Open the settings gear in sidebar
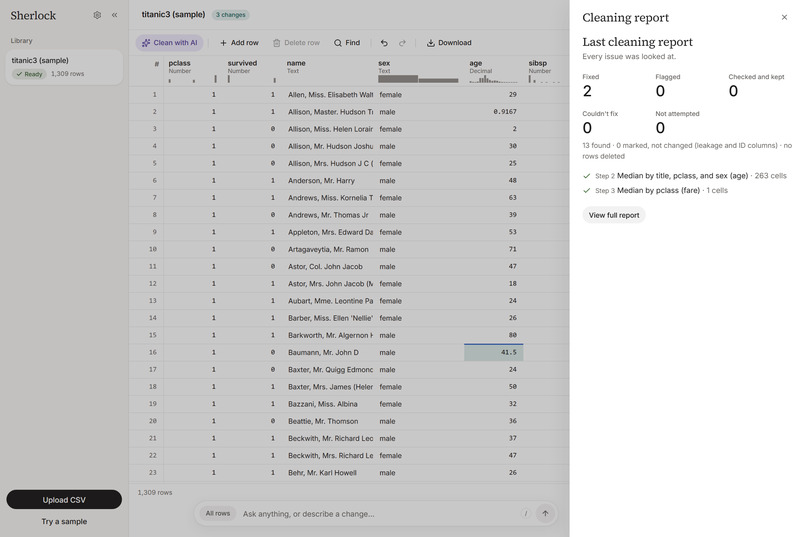Screen dimensions: 806x537 (97, 15)
